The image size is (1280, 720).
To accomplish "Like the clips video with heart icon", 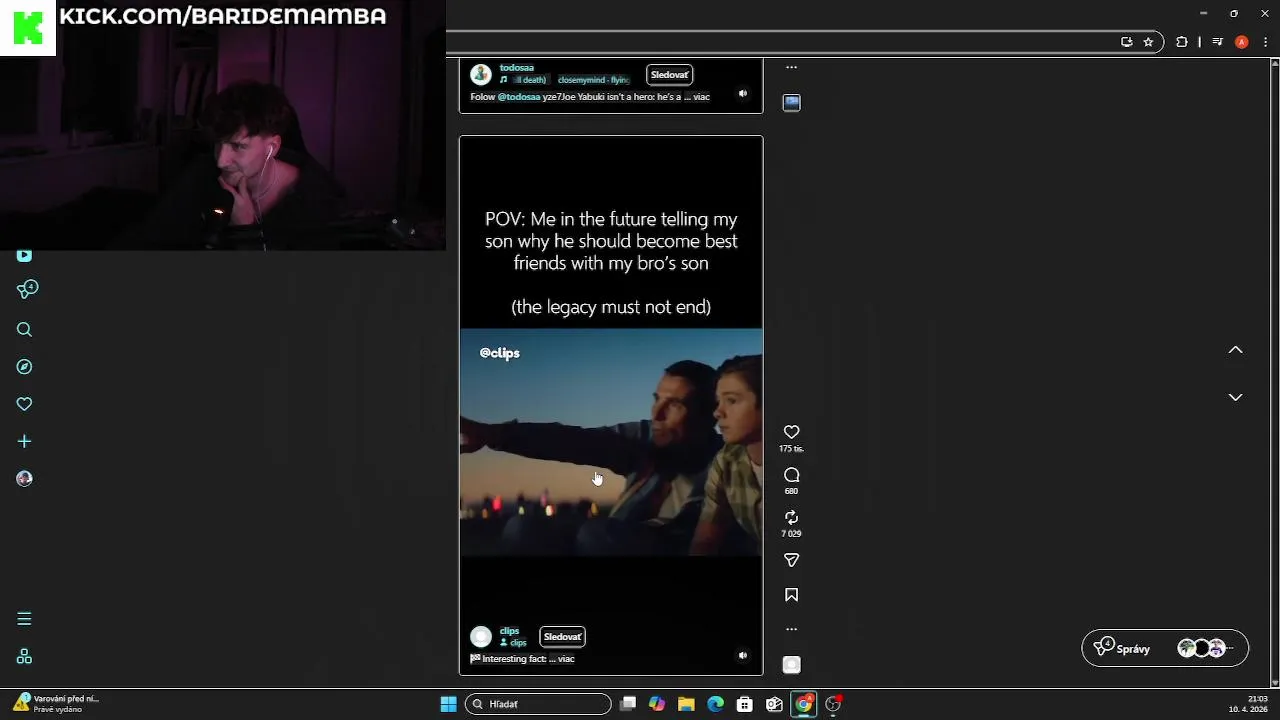I will pyautogui.click(x=791, y=432).
